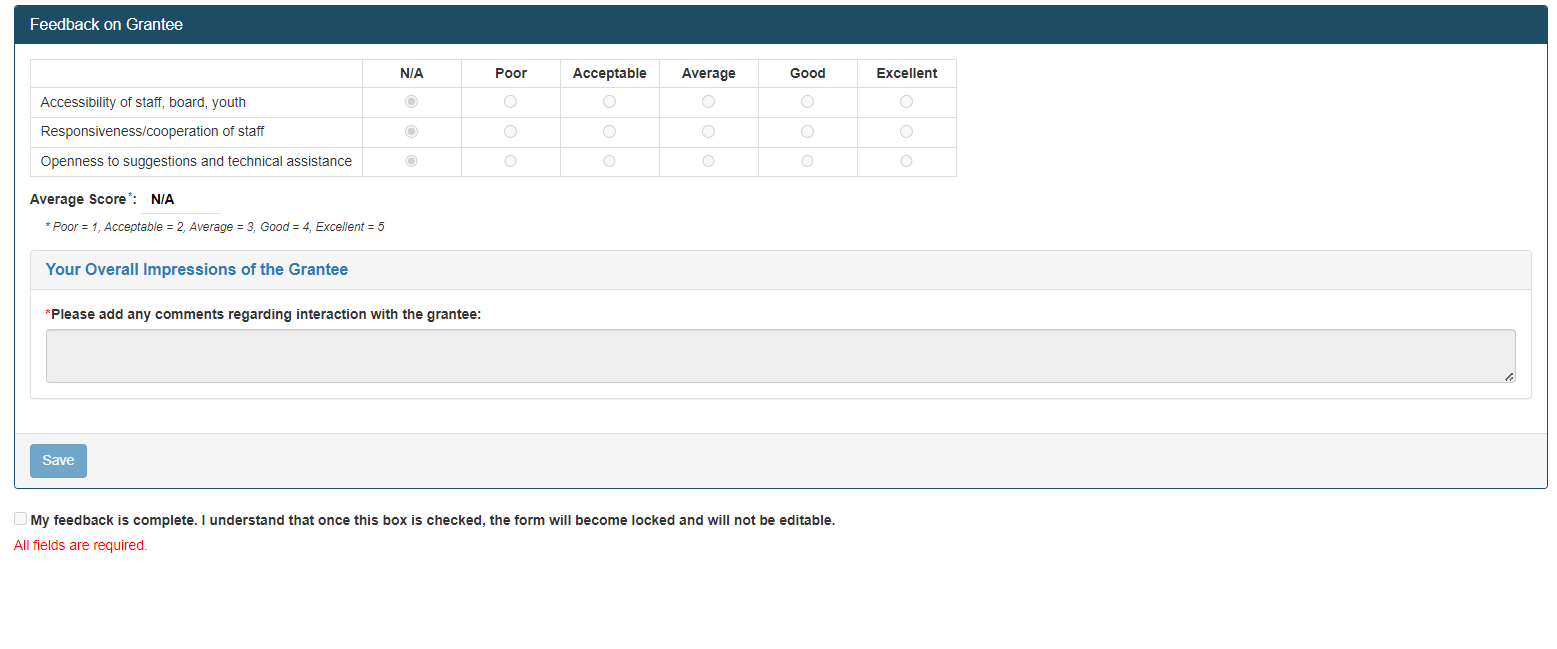The height and width of the screenshot is (649, 1557).
Task: Rate Accessibility of staff as Poor
Action: [x=510, y=102]
